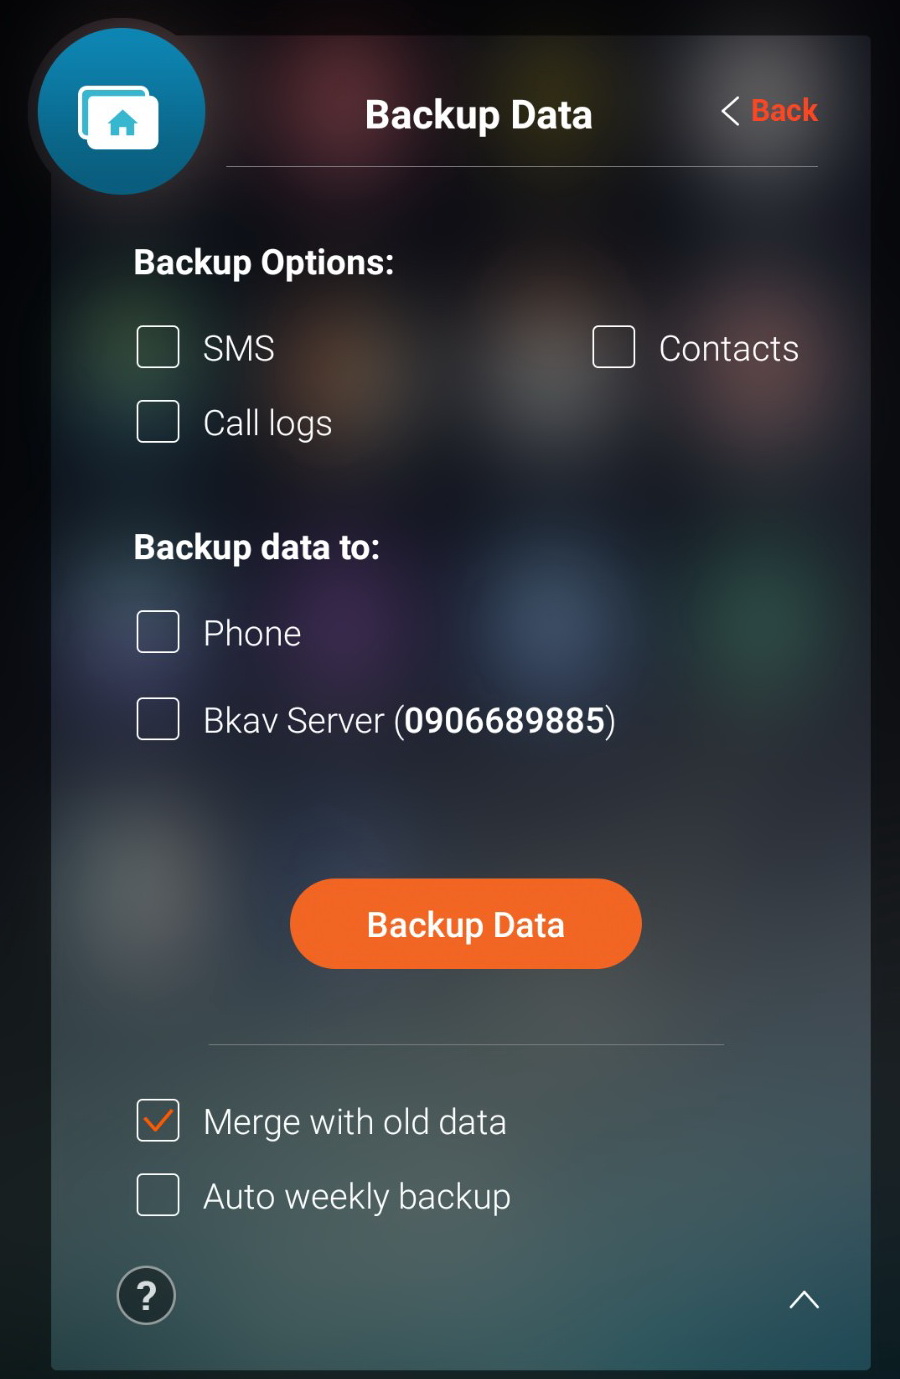Check the Contacts backup option

(614, 347)
